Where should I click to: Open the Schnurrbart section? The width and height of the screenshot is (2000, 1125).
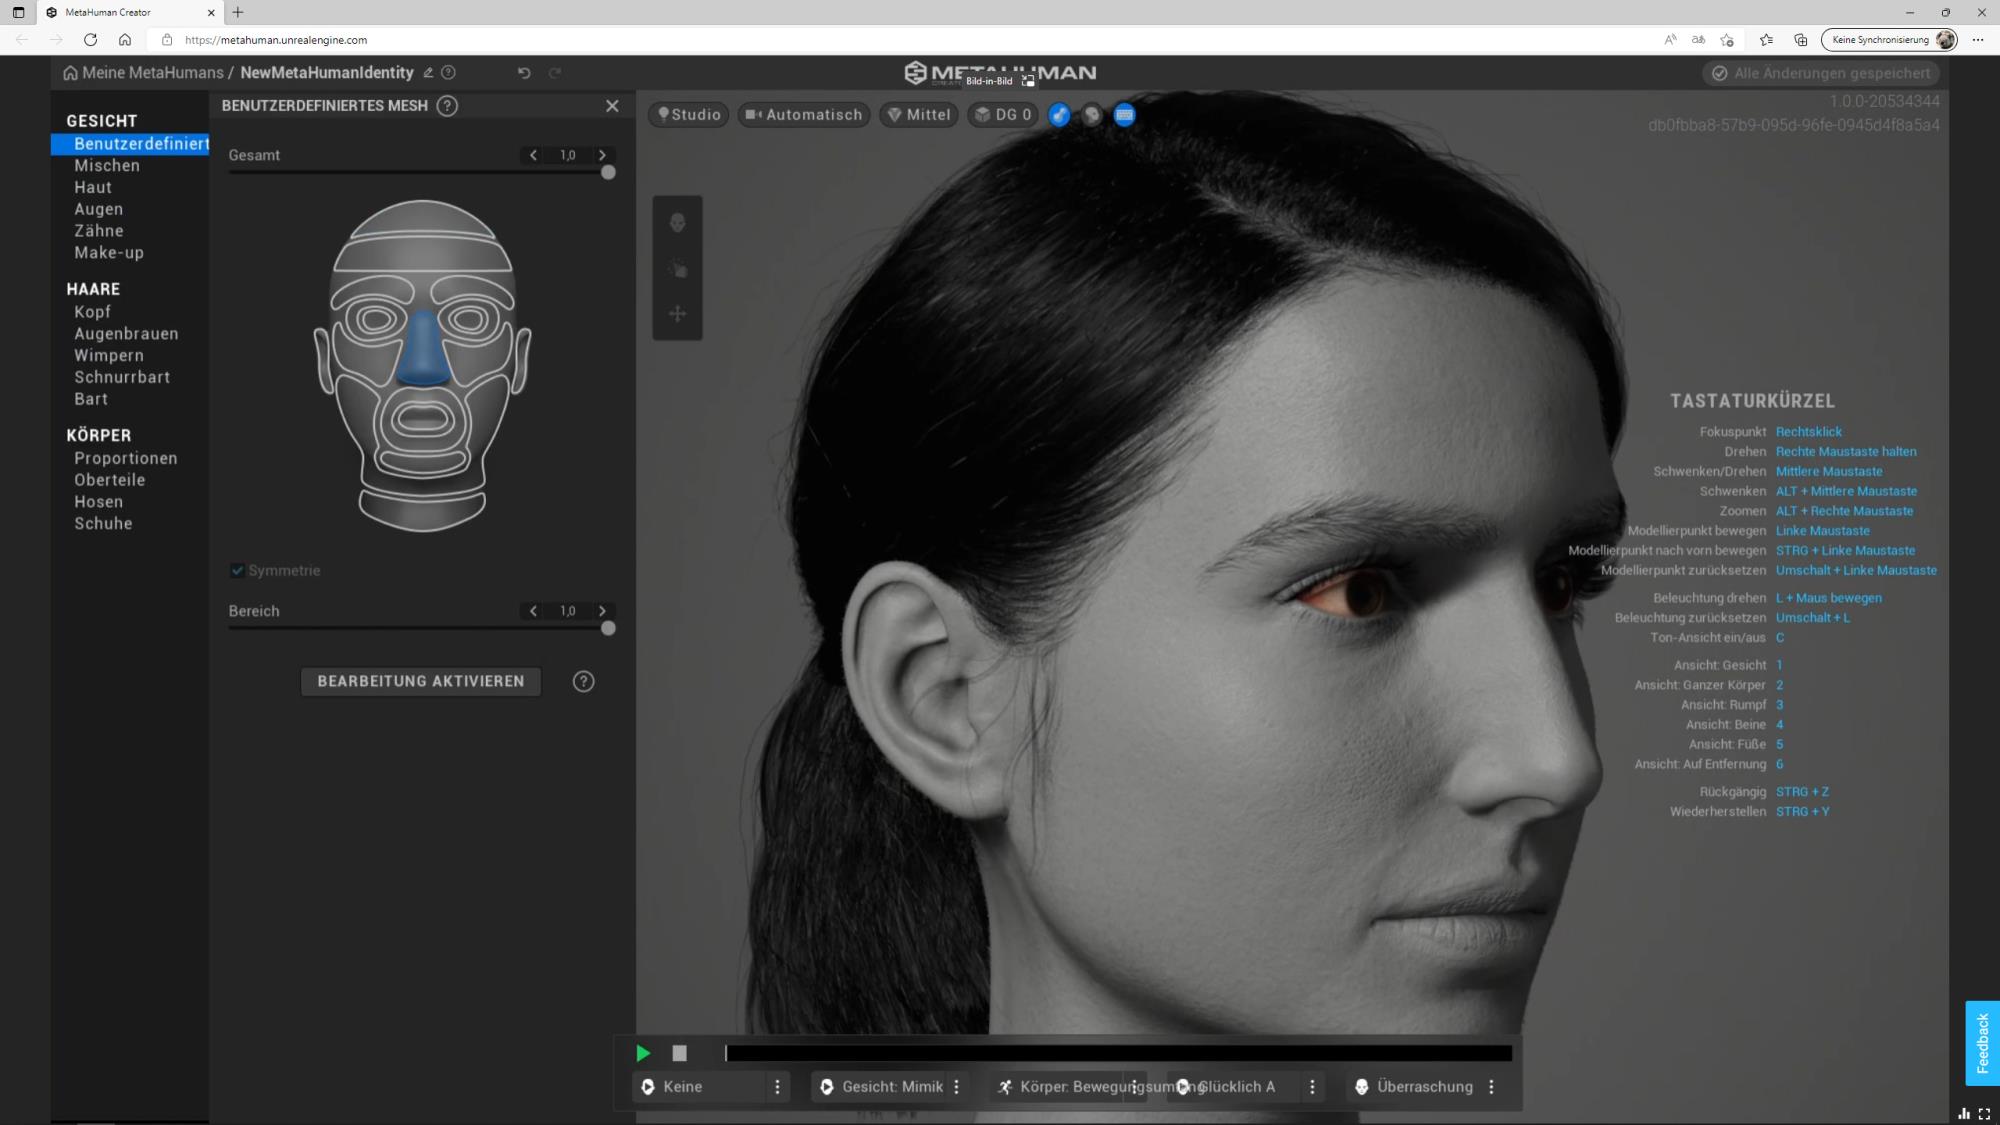(122, 377)
